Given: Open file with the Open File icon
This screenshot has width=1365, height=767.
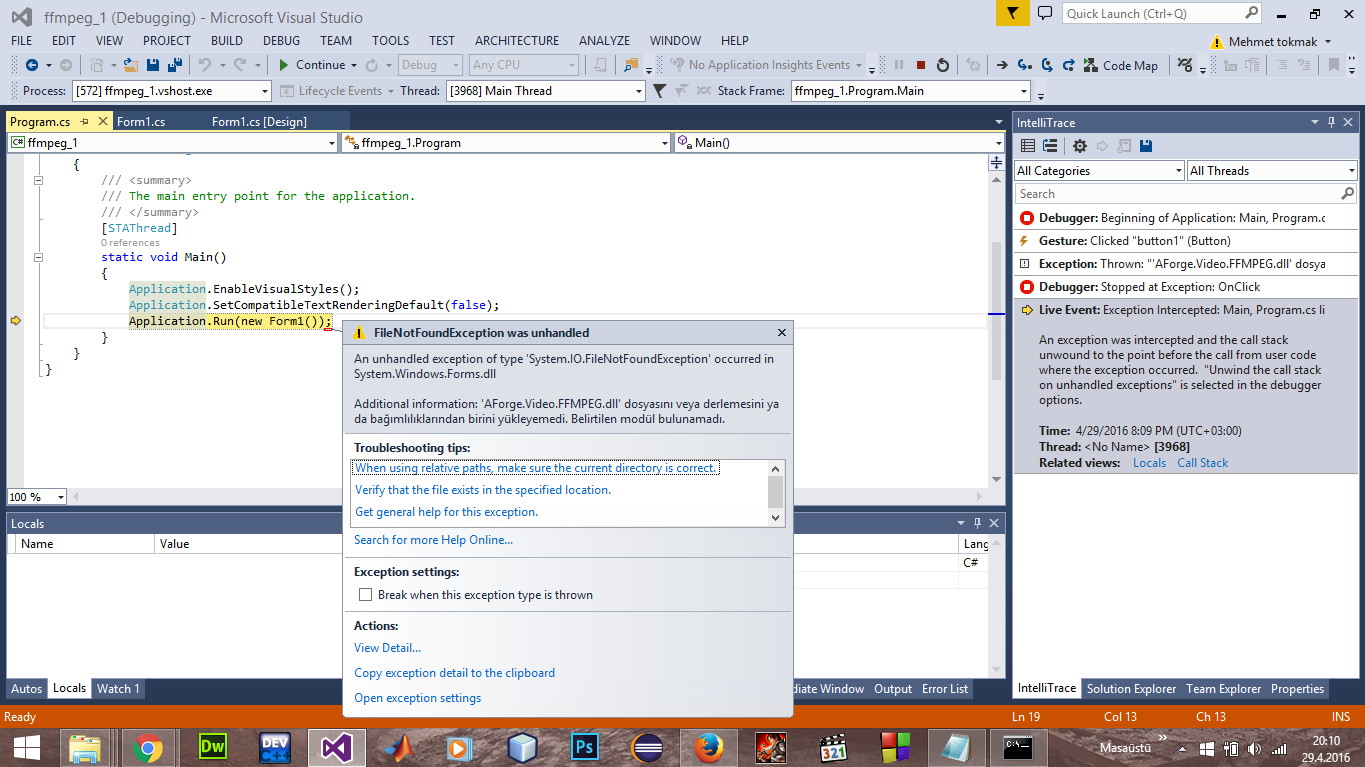Looking at the screenshot, I should click(x=130, y=65).
